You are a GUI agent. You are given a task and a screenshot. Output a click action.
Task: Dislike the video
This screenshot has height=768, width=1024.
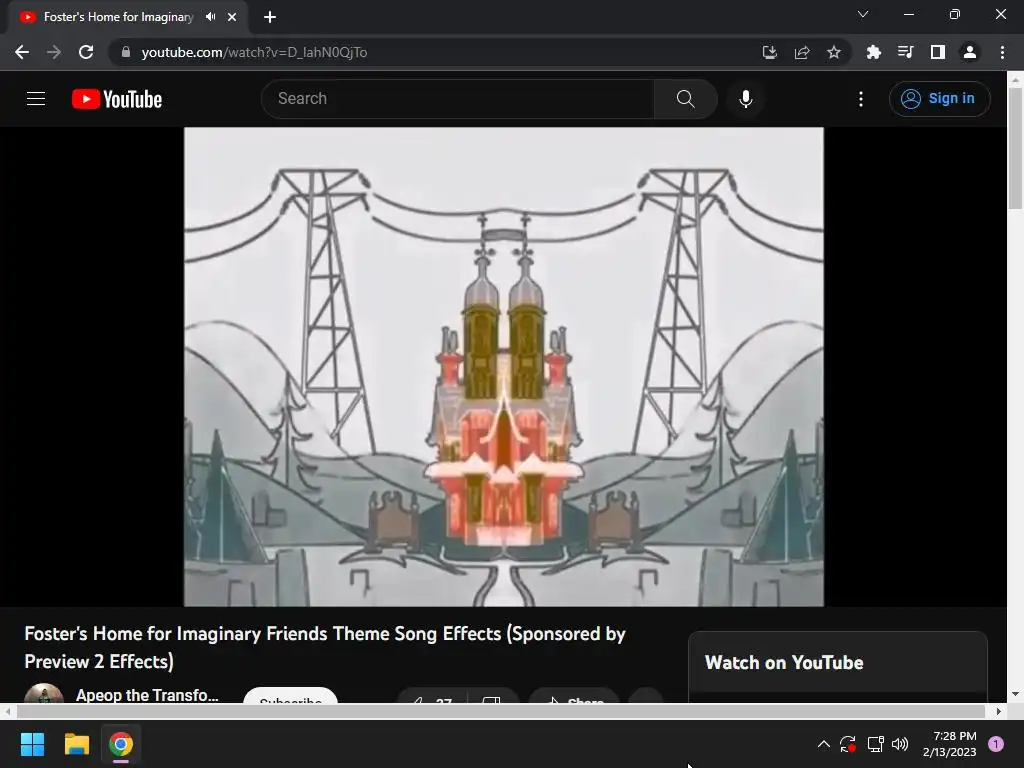492,696
